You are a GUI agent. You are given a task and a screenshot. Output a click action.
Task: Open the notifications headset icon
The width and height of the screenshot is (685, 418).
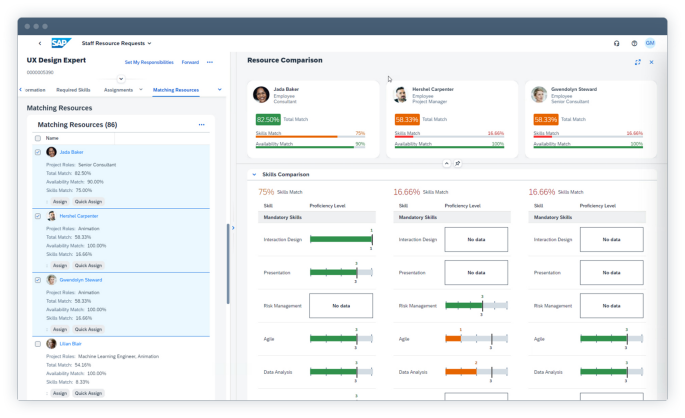tap(616, 44)
